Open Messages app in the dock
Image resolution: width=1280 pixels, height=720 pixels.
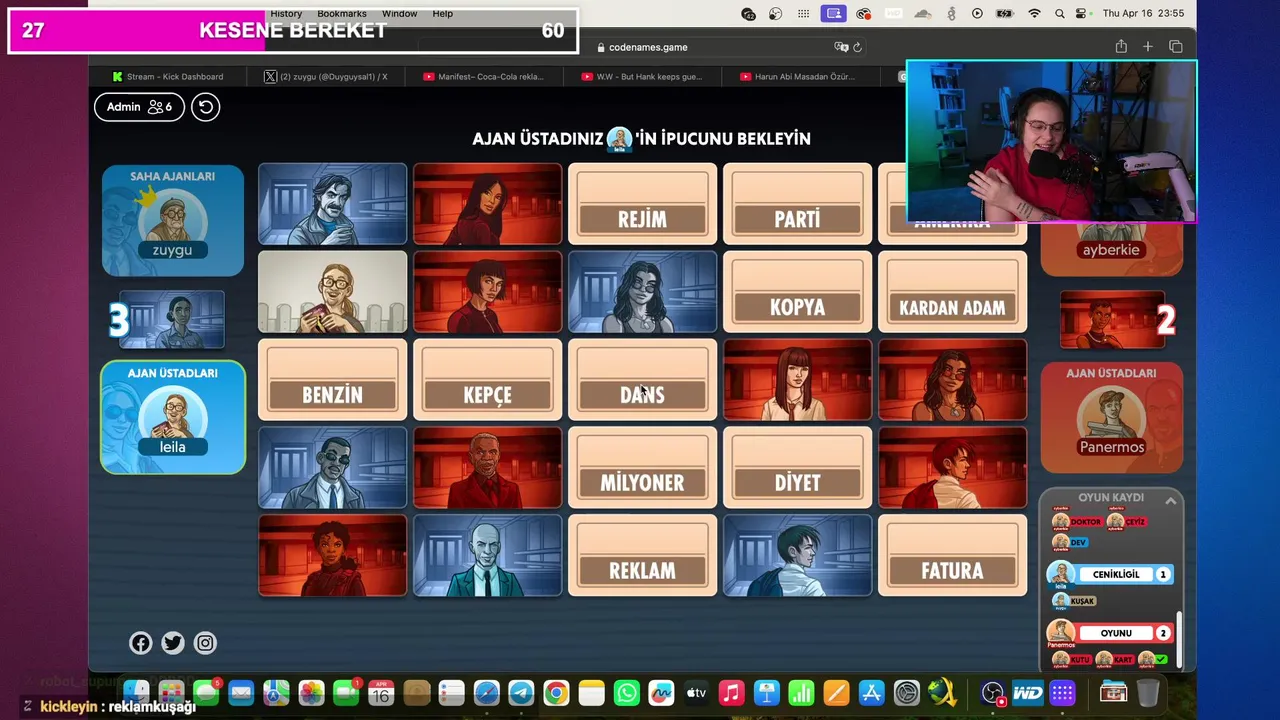[x=206, y=693]
